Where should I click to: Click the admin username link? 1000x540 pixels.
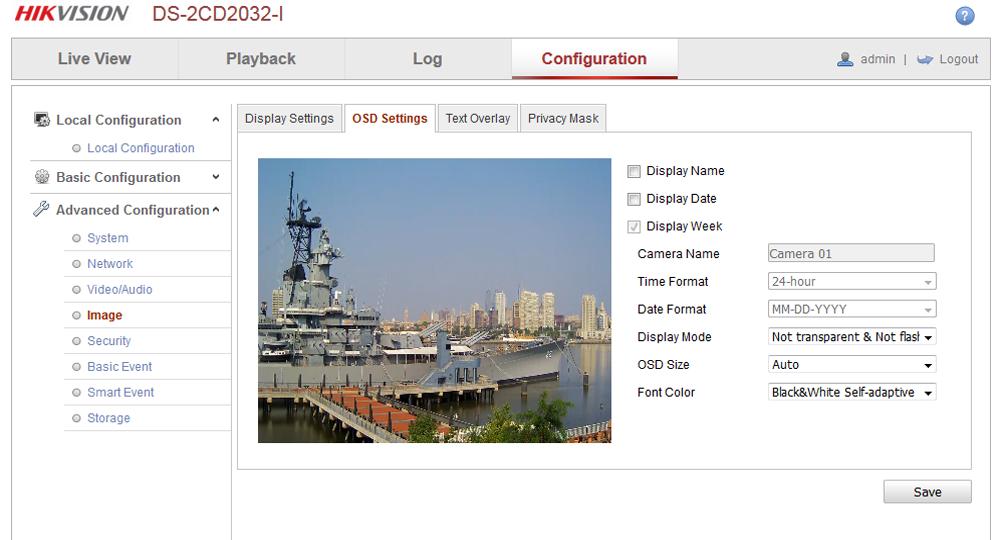(878, 59)
